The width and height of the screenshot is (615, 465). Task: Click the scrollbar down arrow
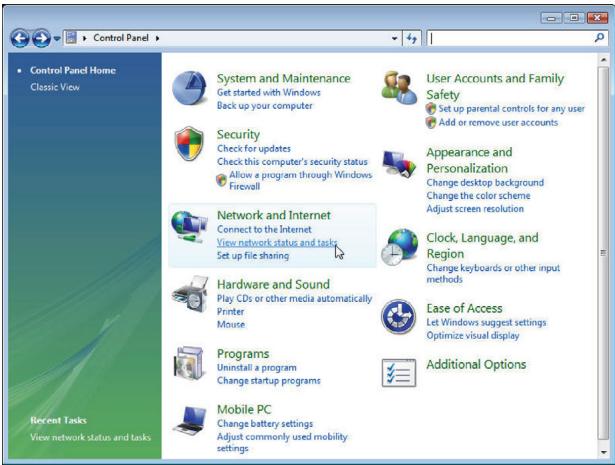pyautogui.click(x=603, y=452)
